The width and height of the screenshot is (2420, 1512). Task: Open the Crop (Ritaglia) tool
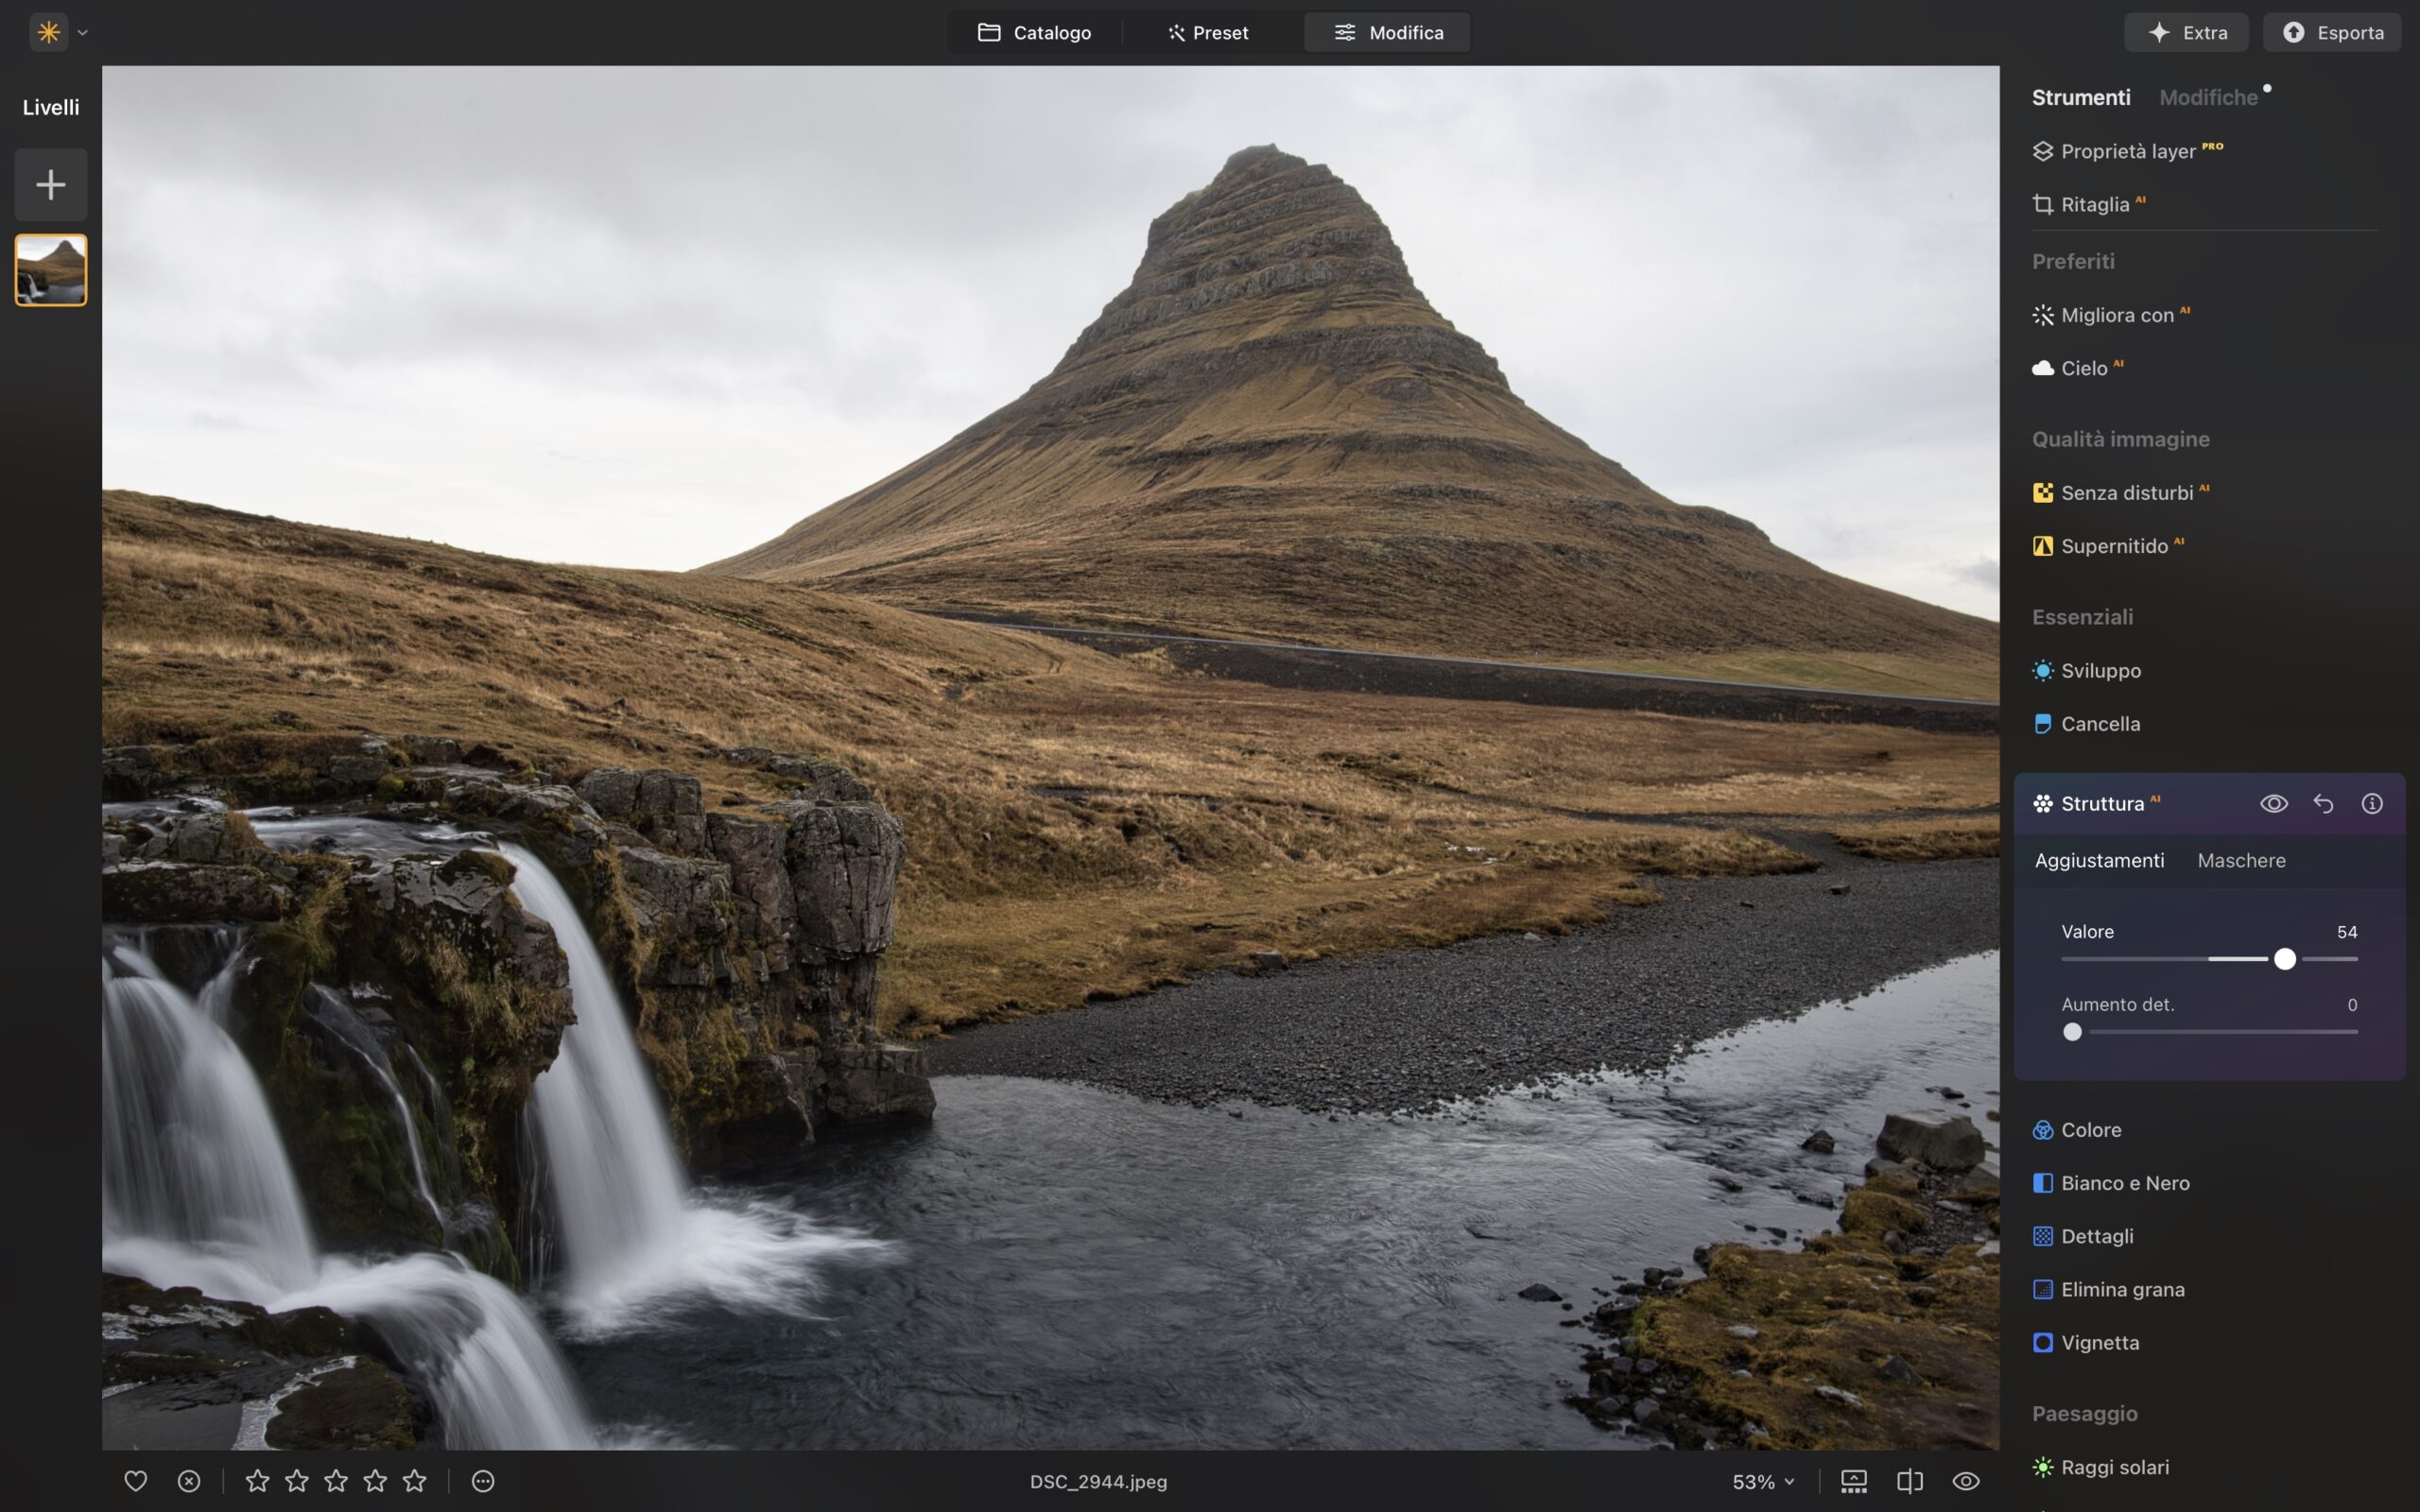[x=2094, y=204]
